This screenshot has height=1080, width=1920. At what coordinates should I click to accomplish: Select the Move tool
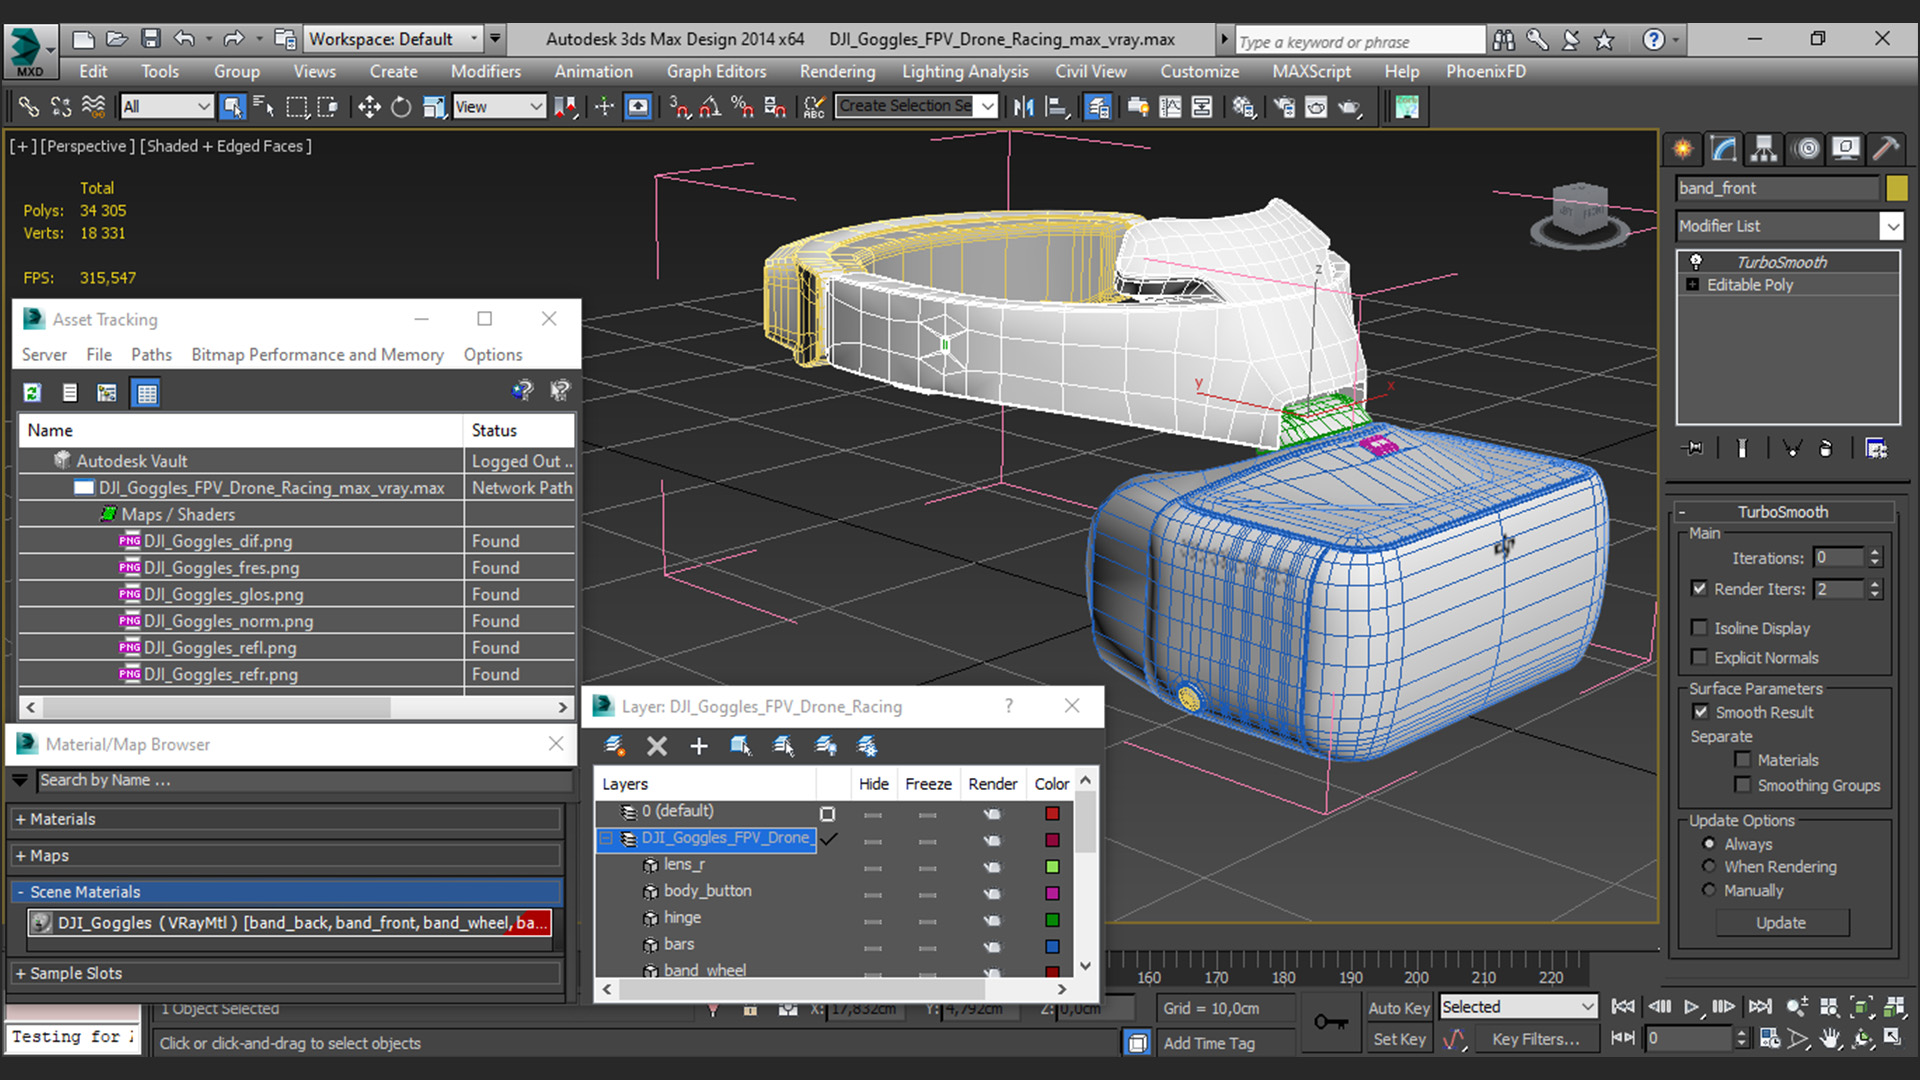click(369, 106)
